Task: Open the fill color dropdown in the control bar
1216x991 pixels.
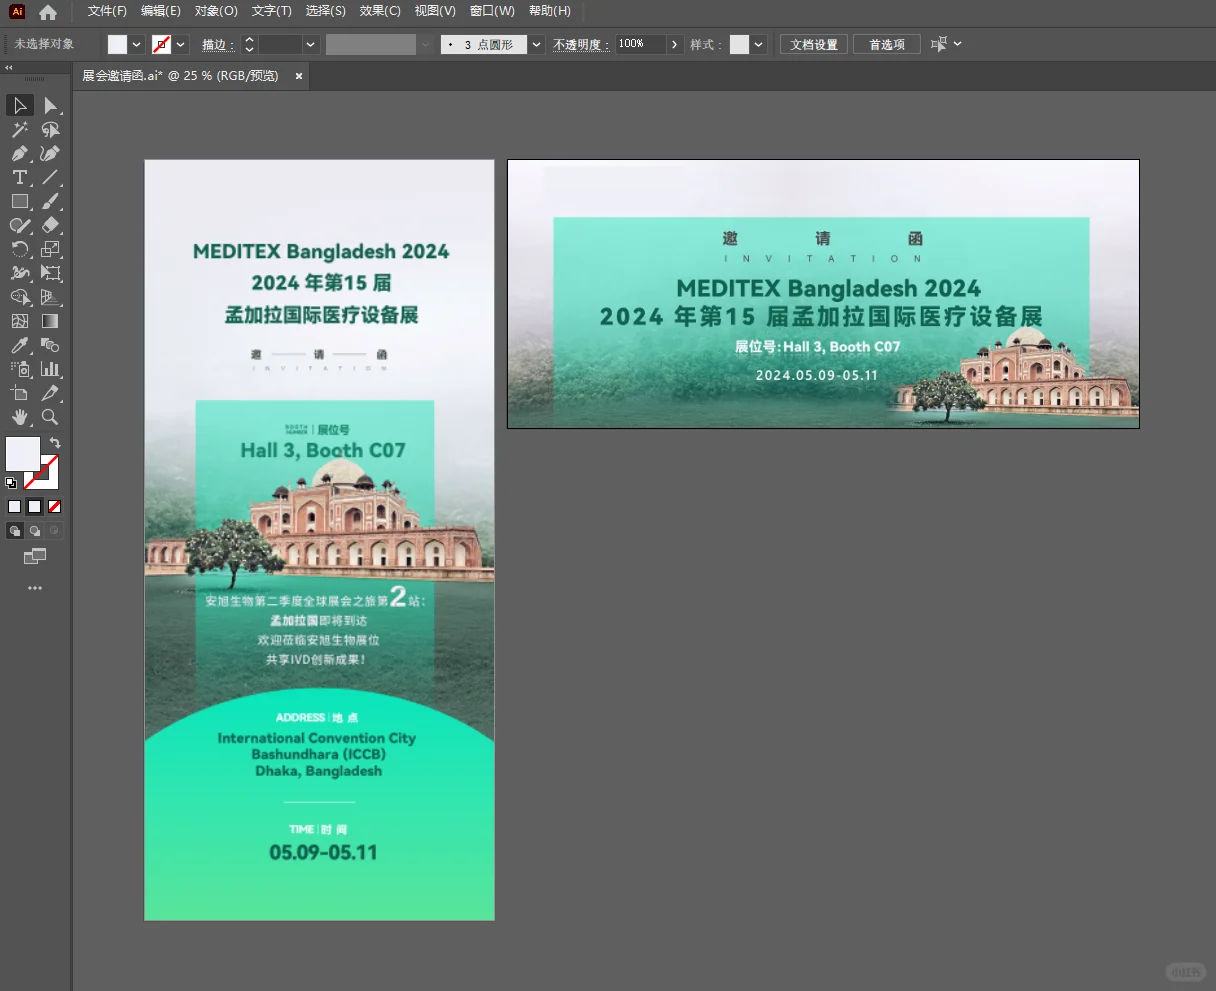Action: (x=137, y=44)
